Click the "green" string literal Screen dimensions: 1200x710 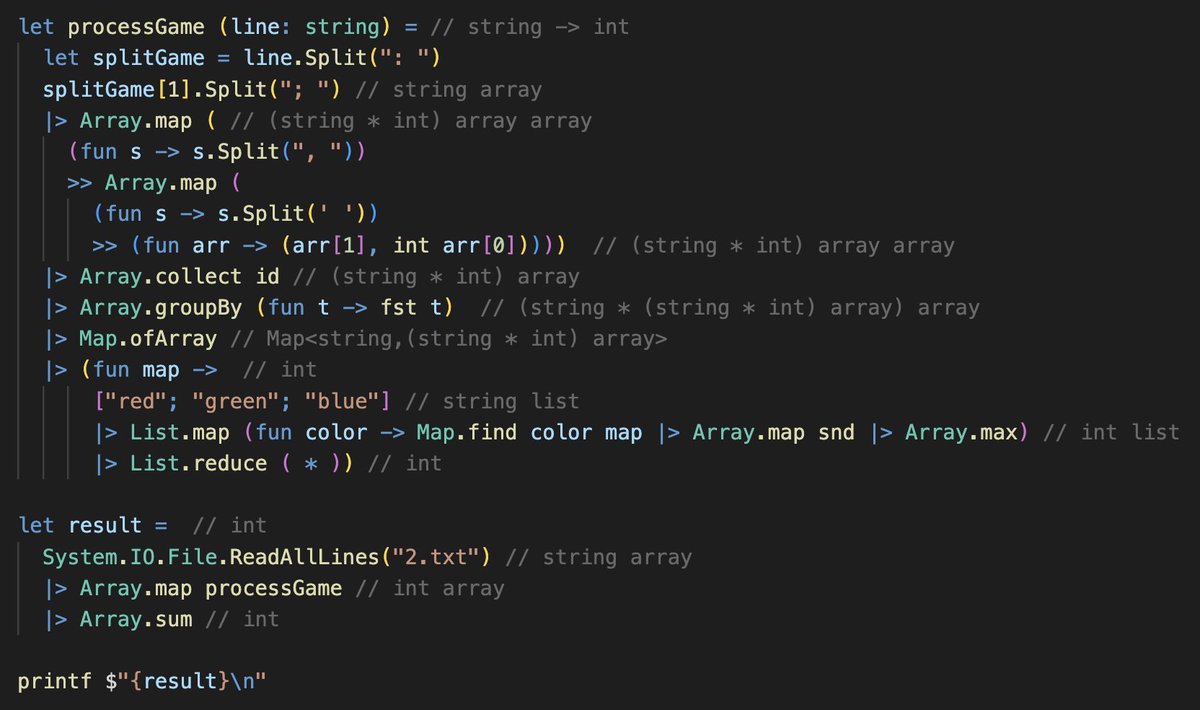(x=236, y=401)
